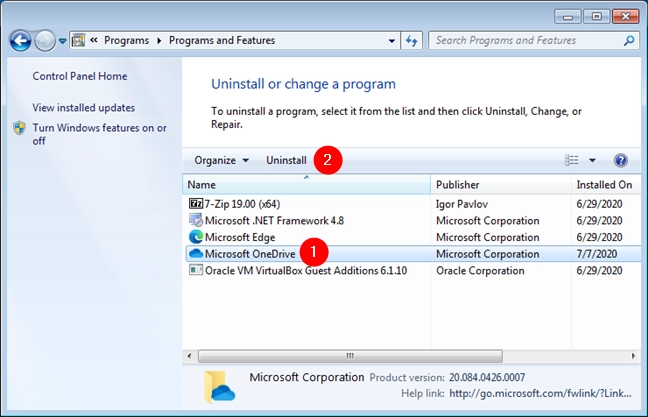
Task: Open Turn Windows features on or off
Action: (x=100, y=134)
